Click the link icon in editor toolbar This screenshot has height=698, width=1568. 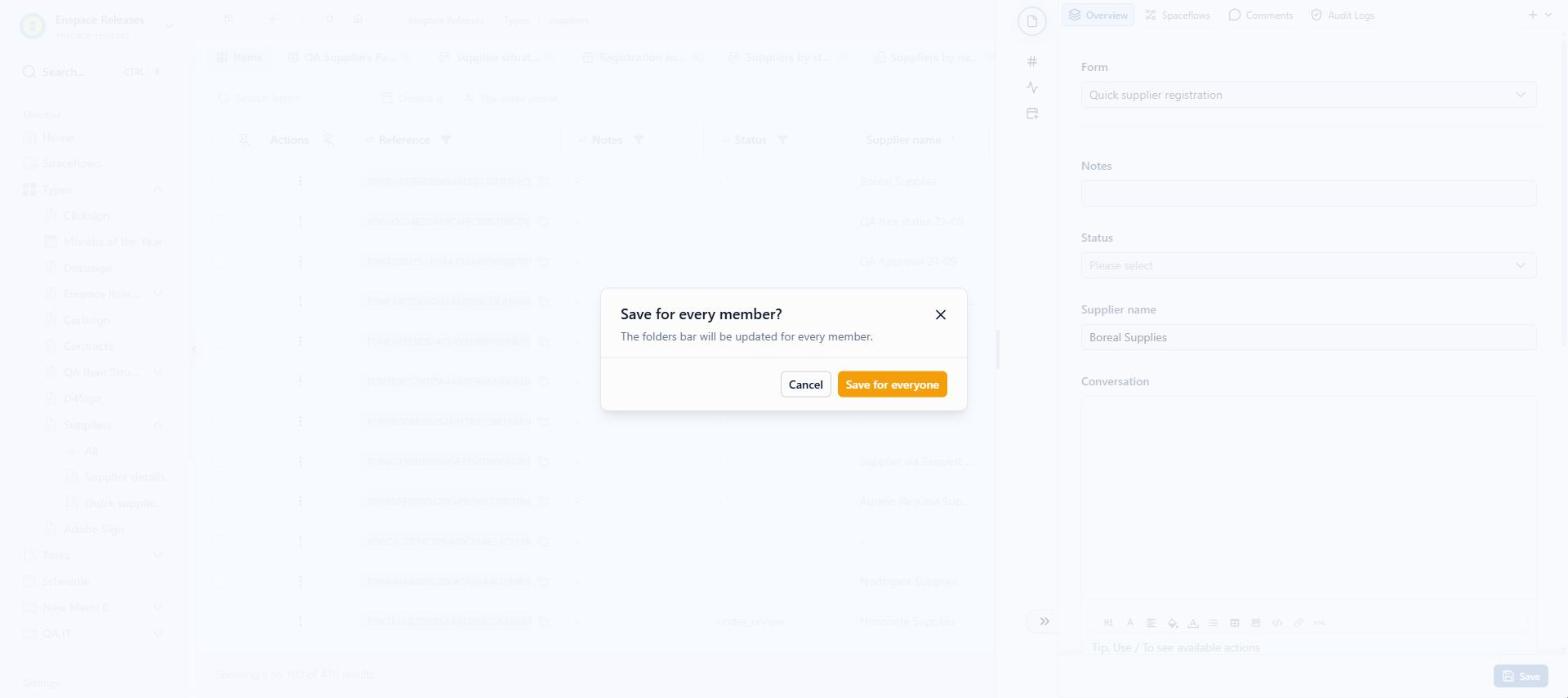tap(1298, 623)
